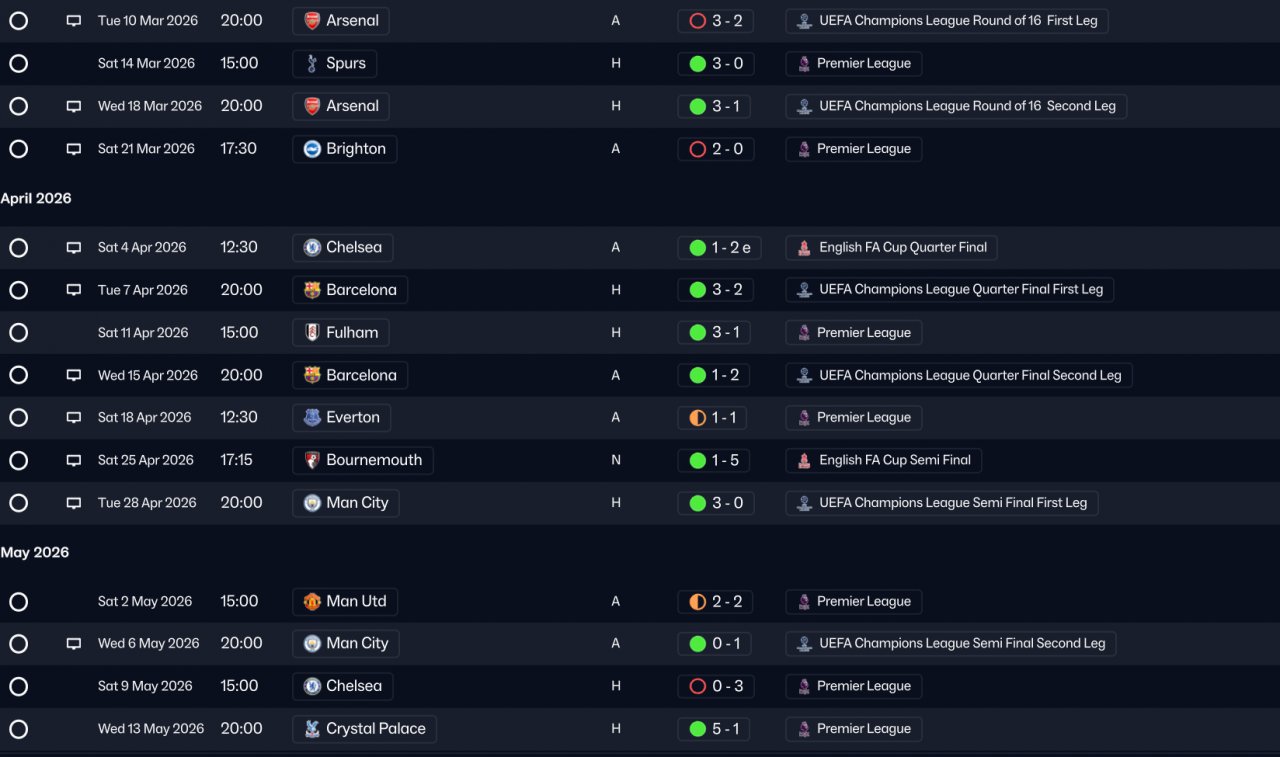Click the Crystal Palace club badge
The height and width of the screenshot is (757, 1280).
[x=312, y=729]
